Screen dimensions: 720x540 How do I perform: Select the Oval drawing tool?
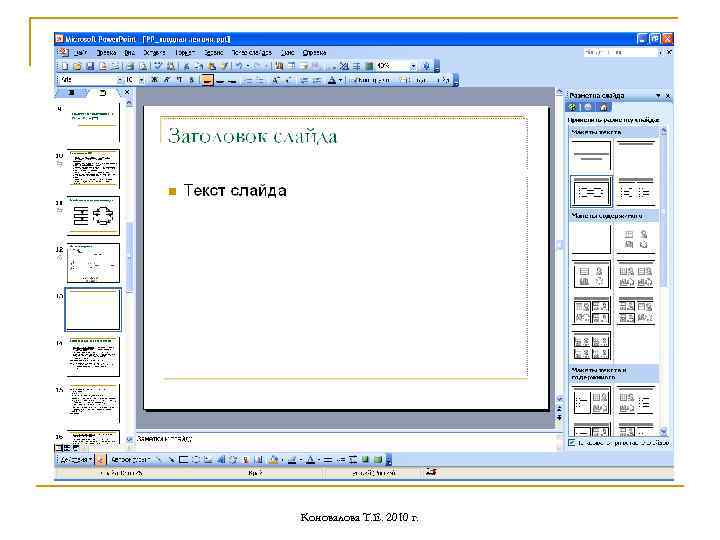point(196,459)
